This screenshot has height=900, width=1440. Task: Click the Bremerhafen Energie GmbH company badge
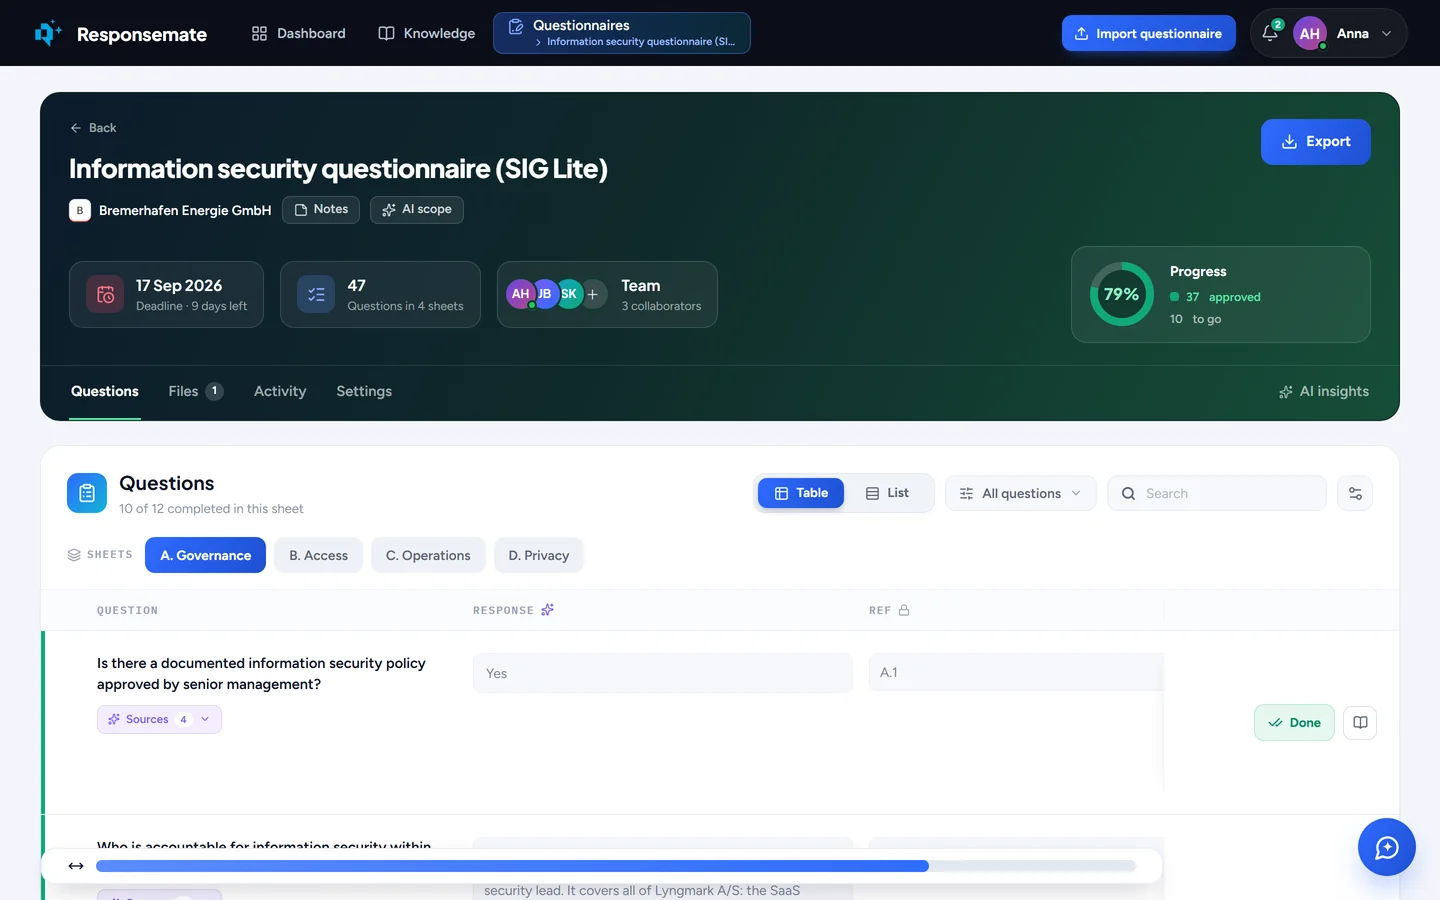point(80,210)
